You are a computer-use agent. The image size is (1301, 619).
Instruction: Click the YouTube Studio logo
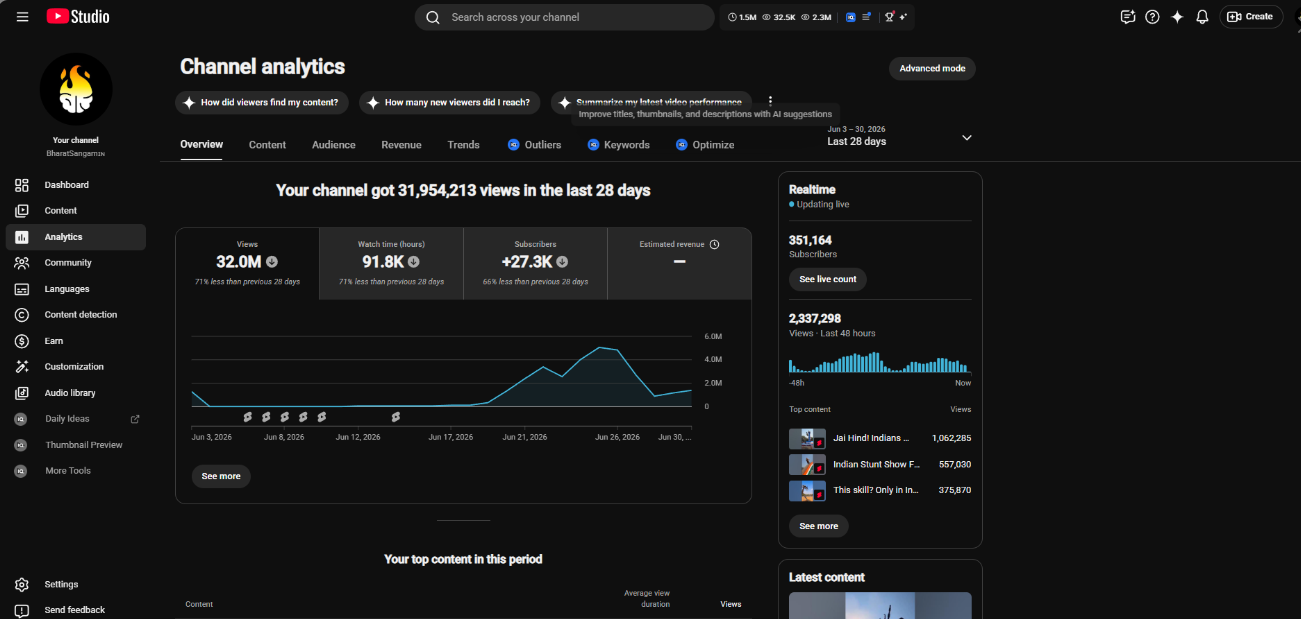(x=78, y=17)
